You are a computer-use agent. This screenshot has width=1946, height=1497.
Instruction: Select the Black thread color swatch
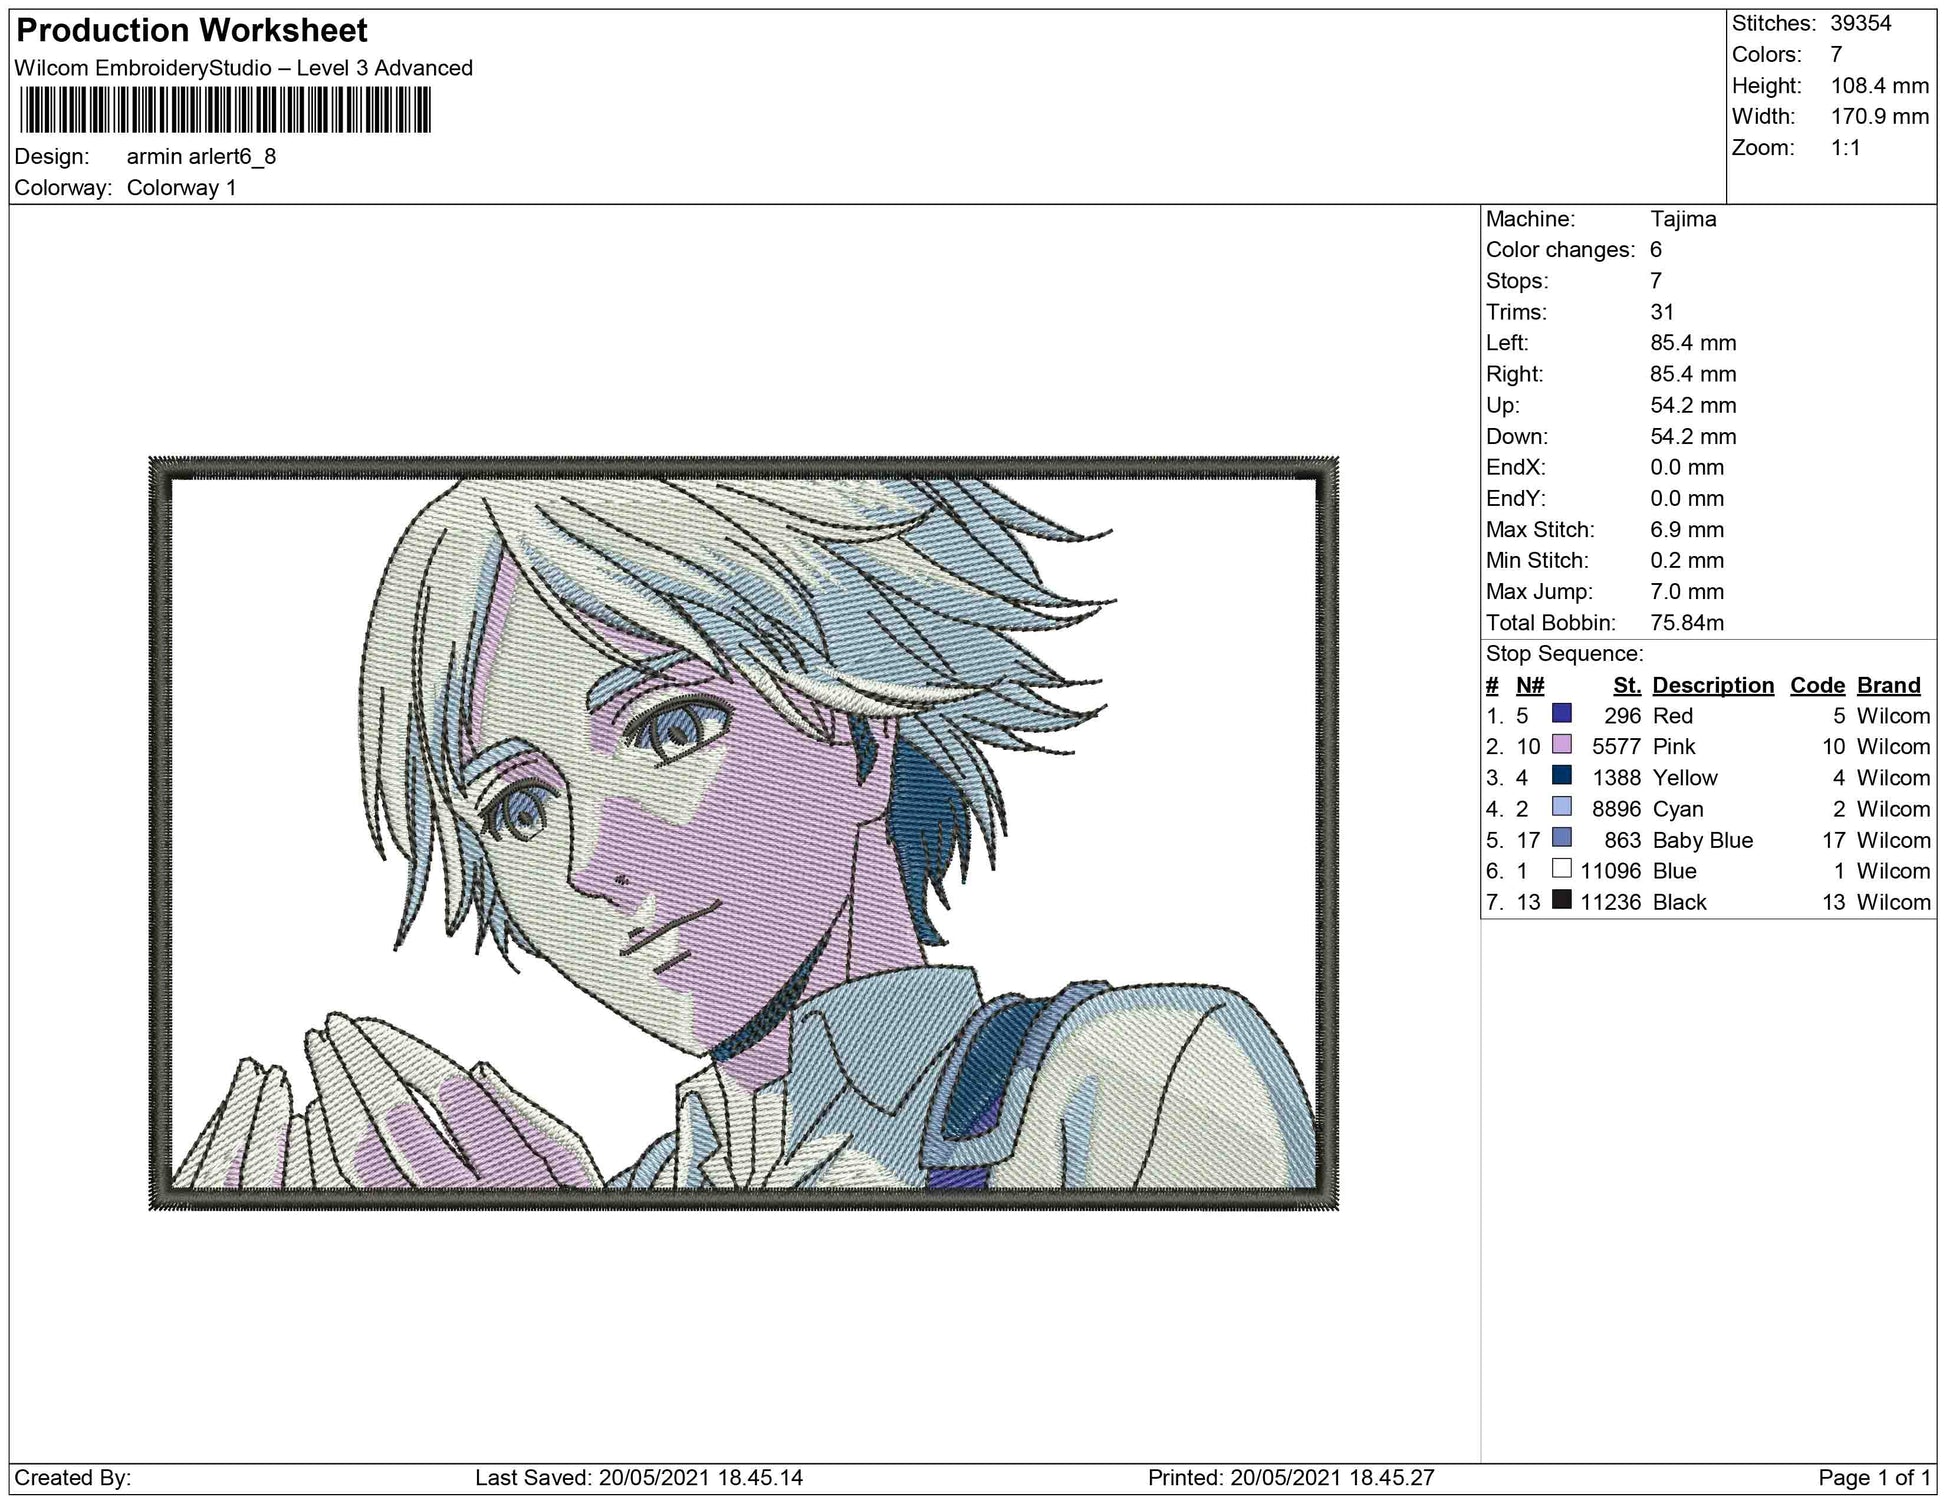(x=1561, y=900)
